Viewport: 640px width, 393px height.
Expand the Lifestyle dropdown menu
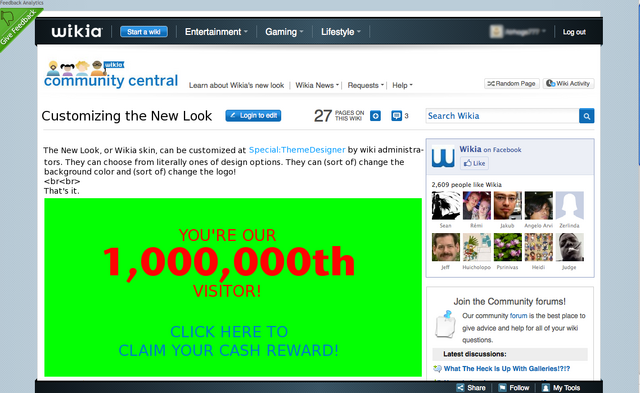[341, 32]
